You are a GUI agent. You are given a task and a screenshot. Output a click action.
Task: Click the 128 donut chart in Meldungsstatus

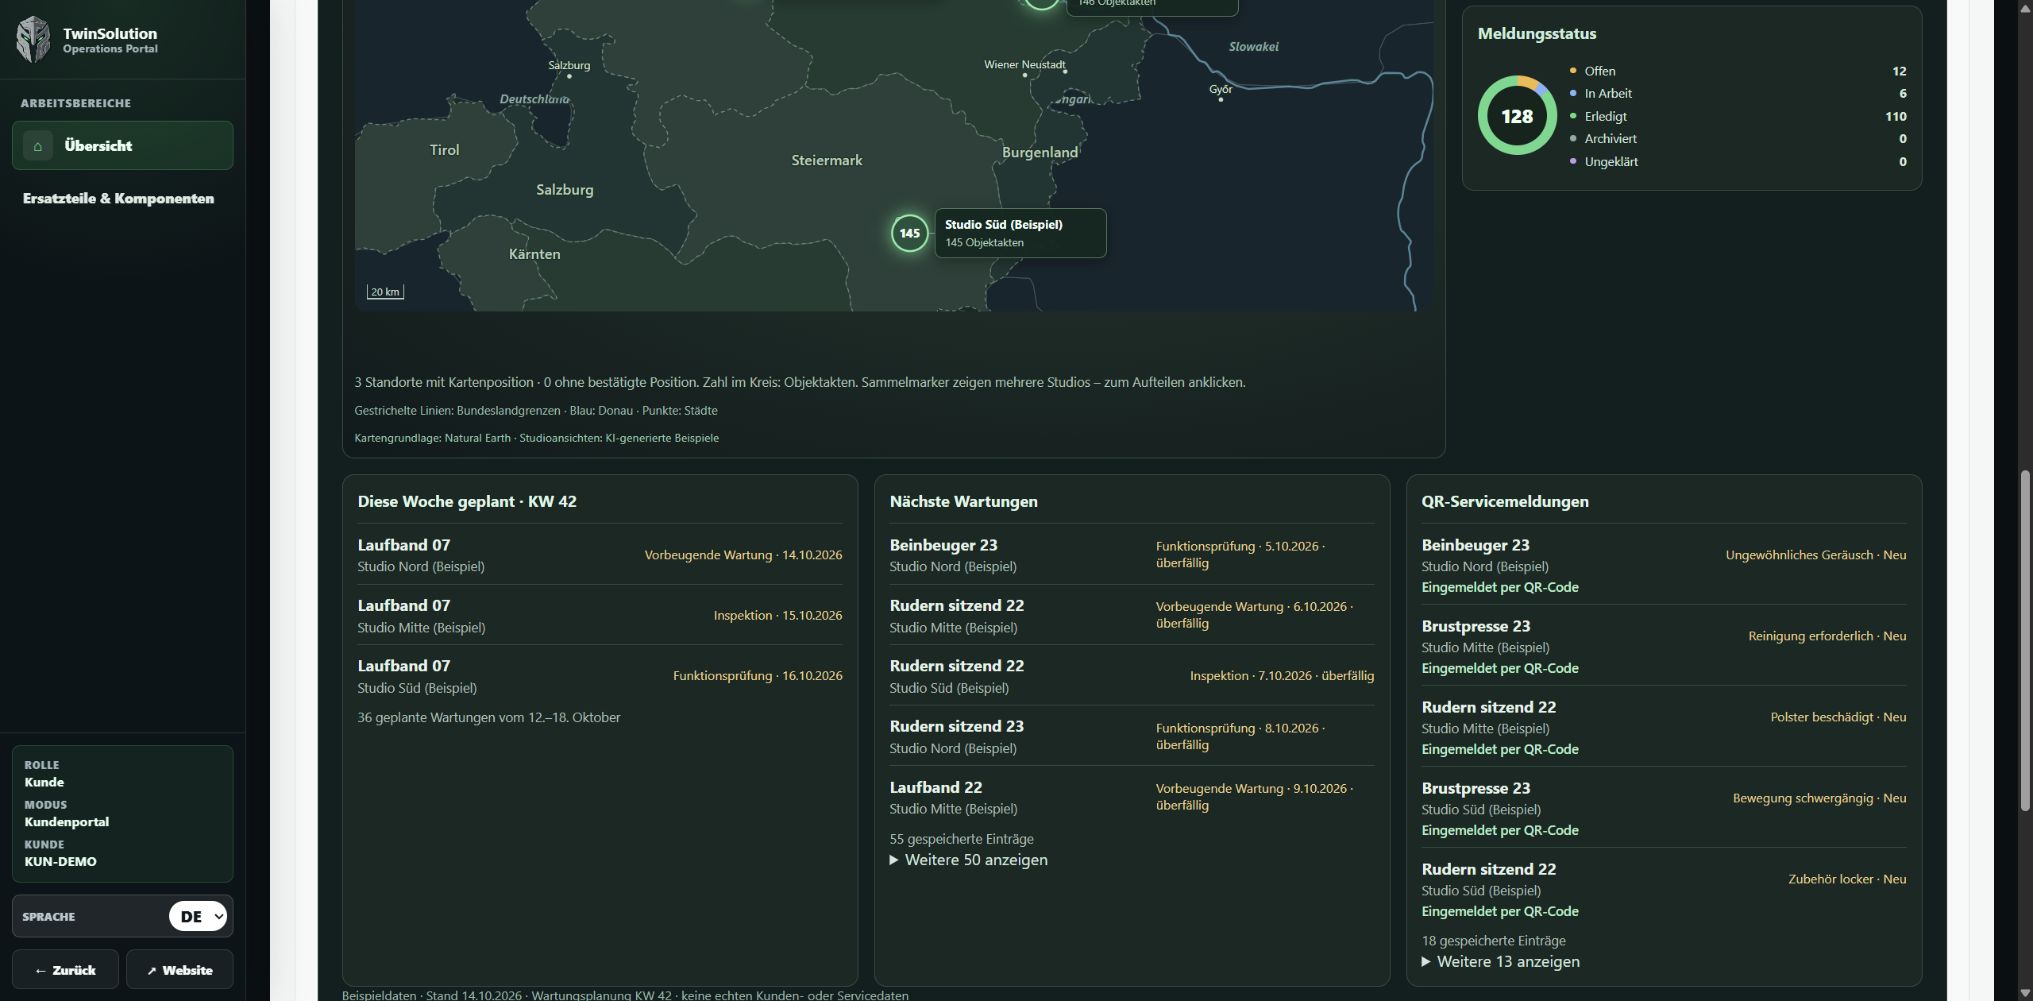1517,116
